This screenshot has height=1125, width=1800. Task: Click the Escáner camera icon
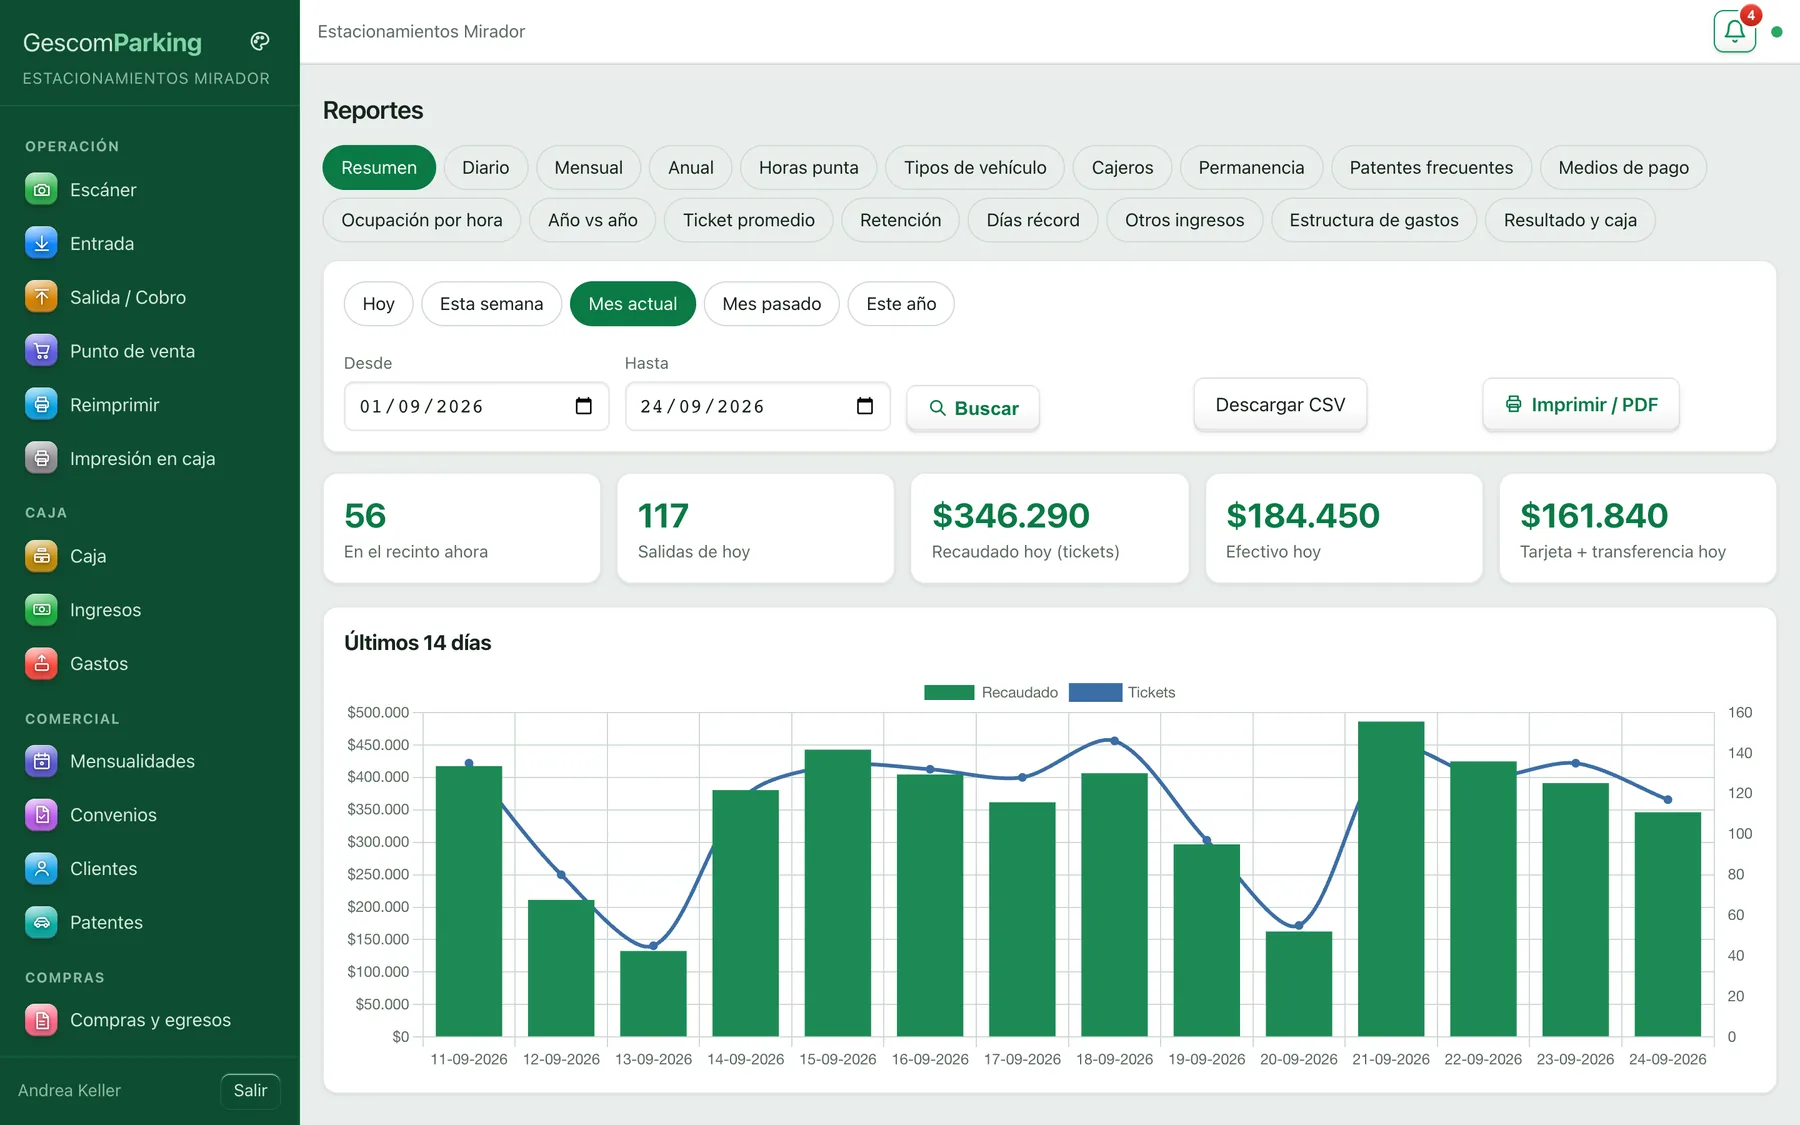pos(42,189)
